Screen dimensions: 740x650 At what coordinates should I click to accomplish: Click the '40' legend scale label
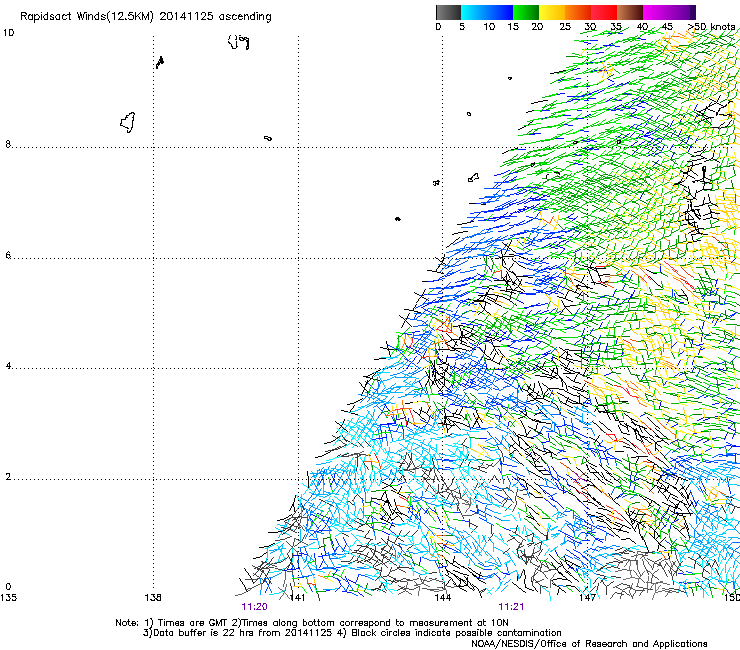642,27
